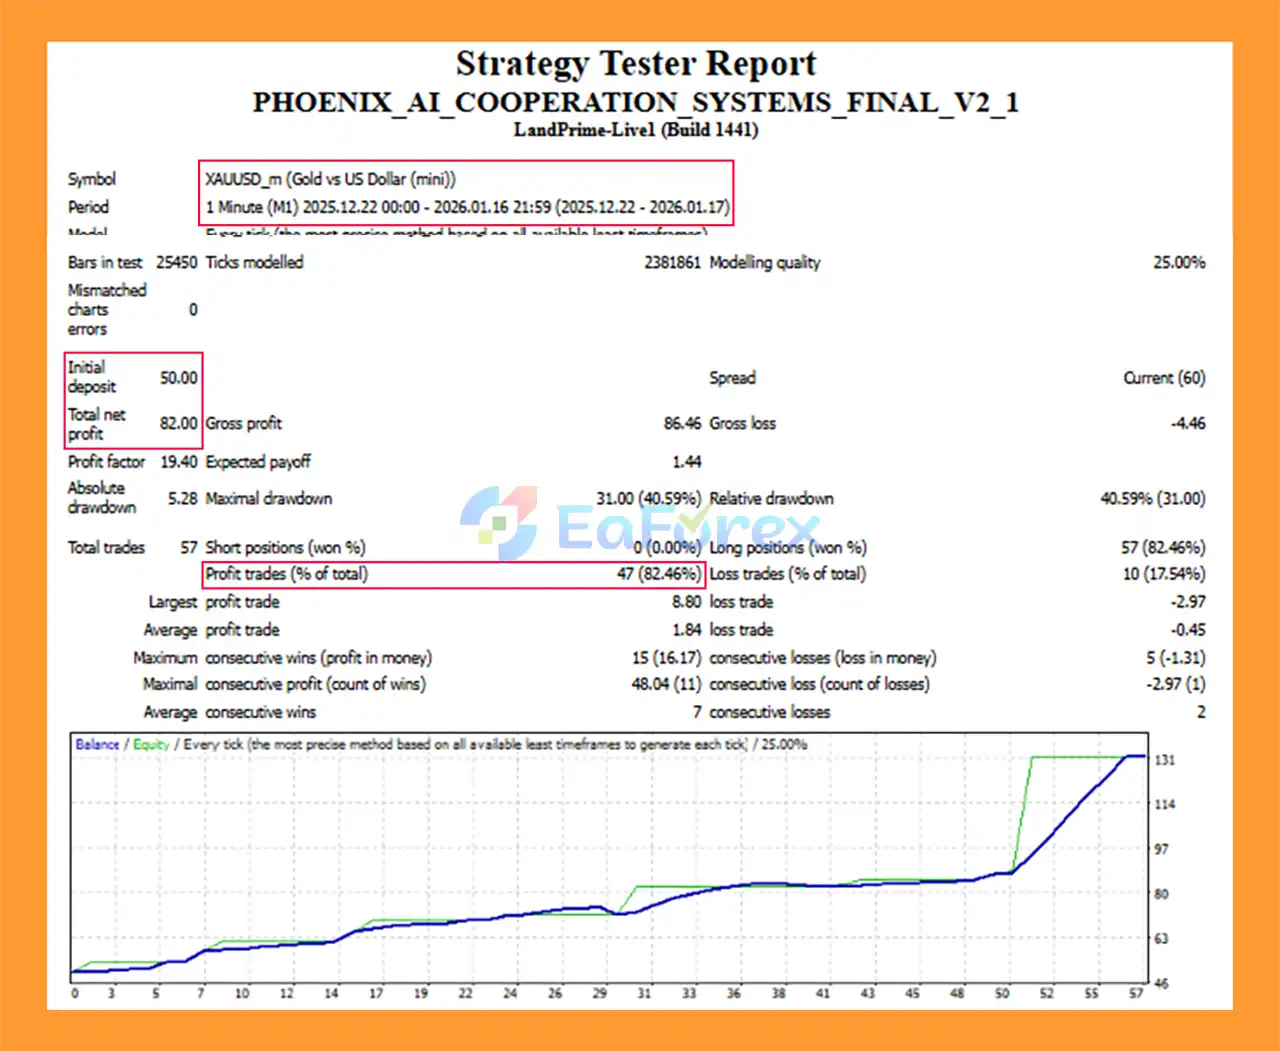The image size is (1280, 1051).
Task: Click the Initial deposit value 50.00
Action: pos(179,378)
